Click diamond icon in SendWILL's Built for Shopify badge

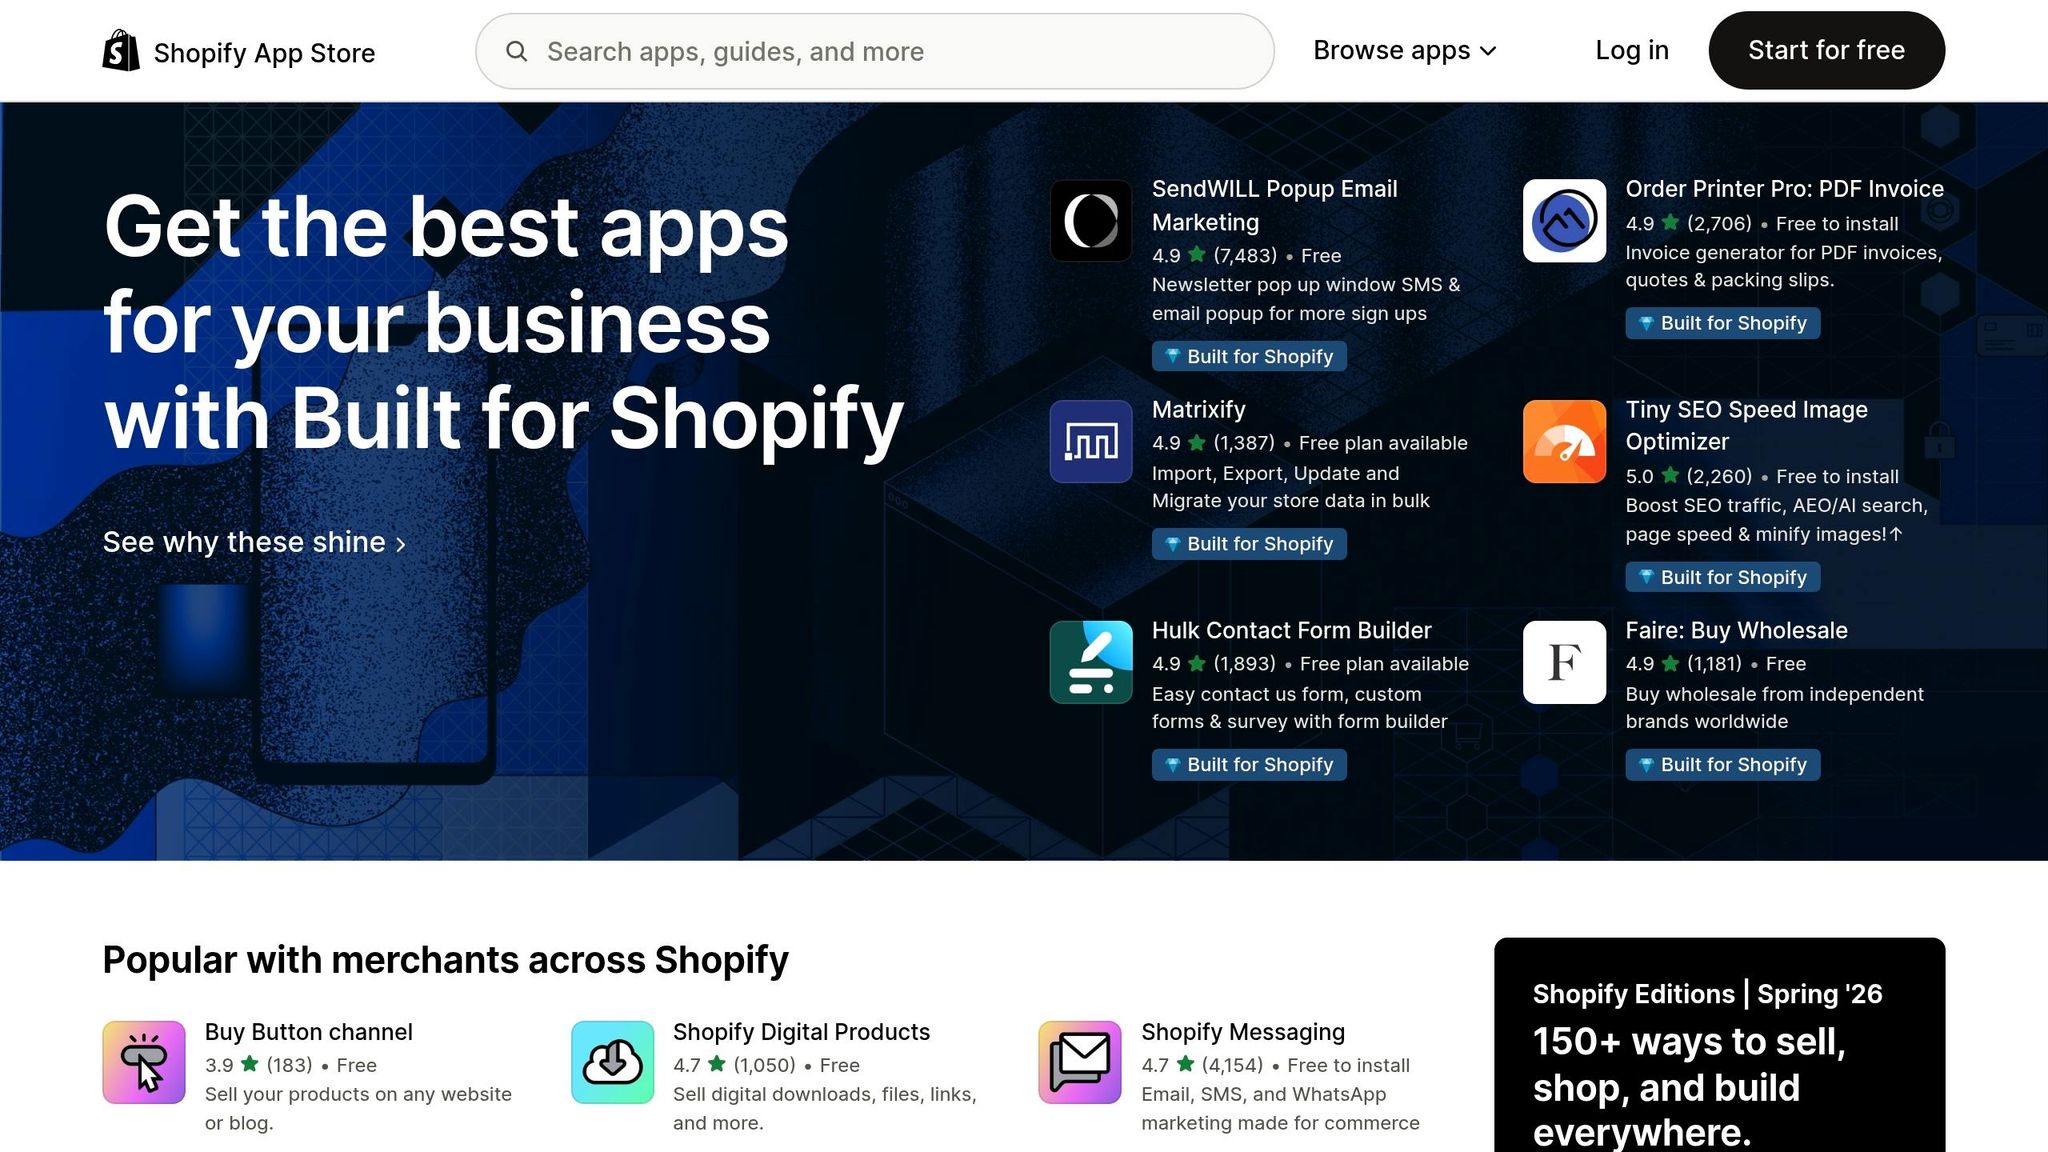(x=1173, y=357)
